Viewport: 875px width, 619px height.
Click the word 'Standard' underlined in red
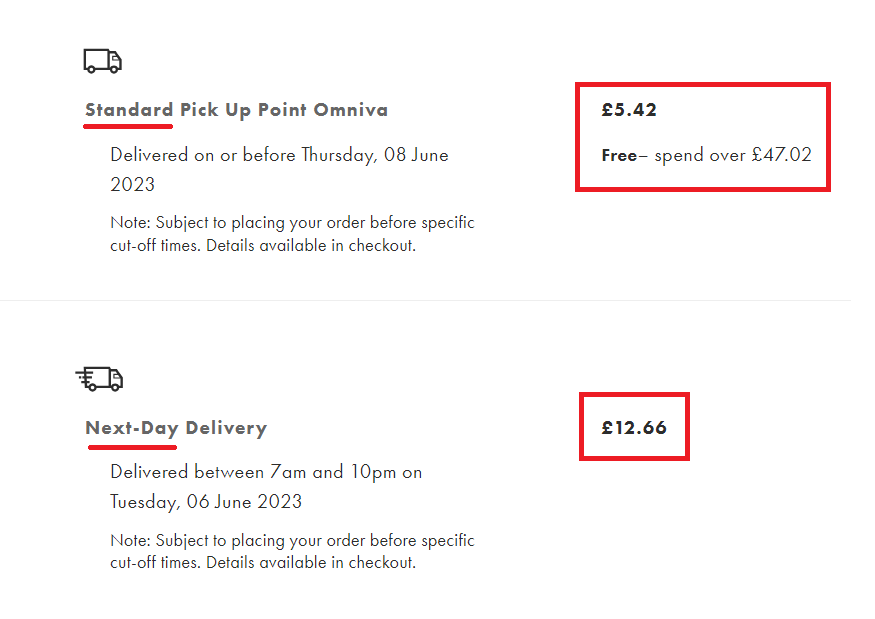129,110
